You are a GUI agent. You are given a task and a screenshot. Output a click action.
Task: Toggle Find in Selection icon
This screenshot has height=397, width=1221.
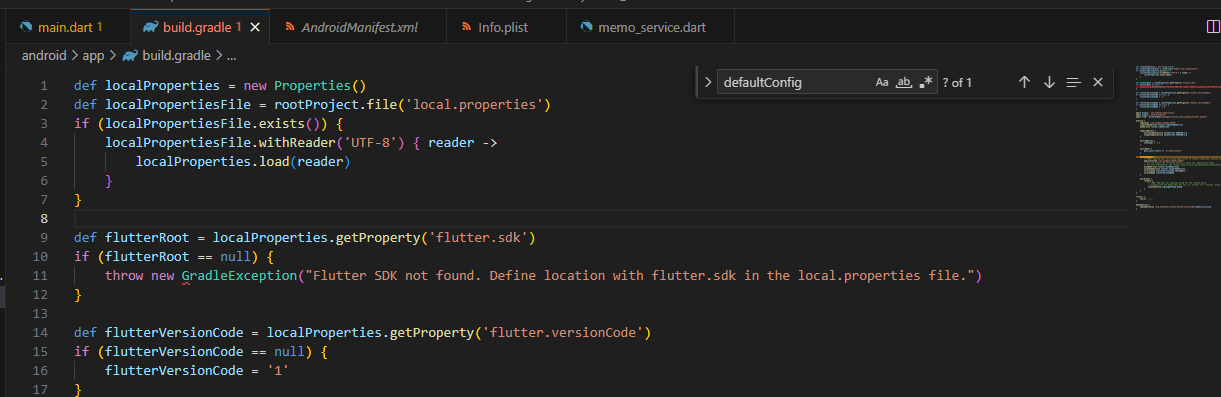pos(1074,82)
